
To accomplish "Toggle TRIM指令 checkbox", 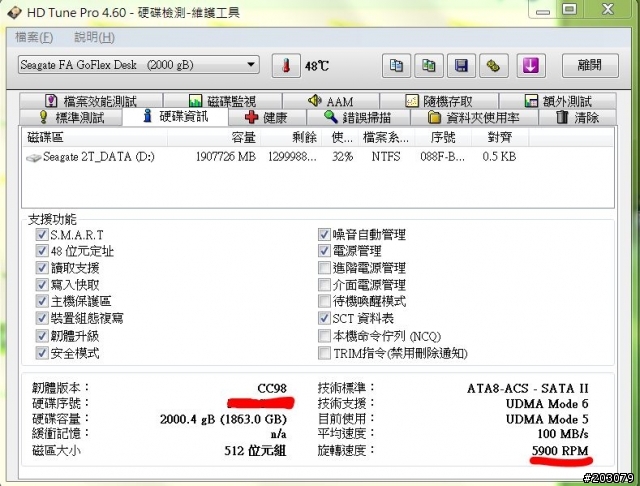I will [x=324, y=353].
